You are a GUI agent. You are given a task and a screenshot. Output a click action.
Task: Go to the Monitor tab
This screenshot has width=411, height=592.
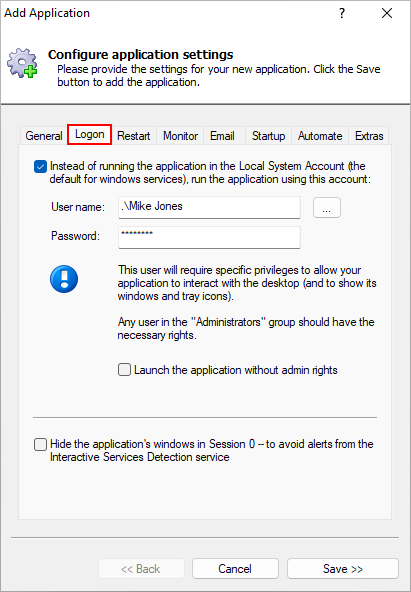tap(180, 136)
